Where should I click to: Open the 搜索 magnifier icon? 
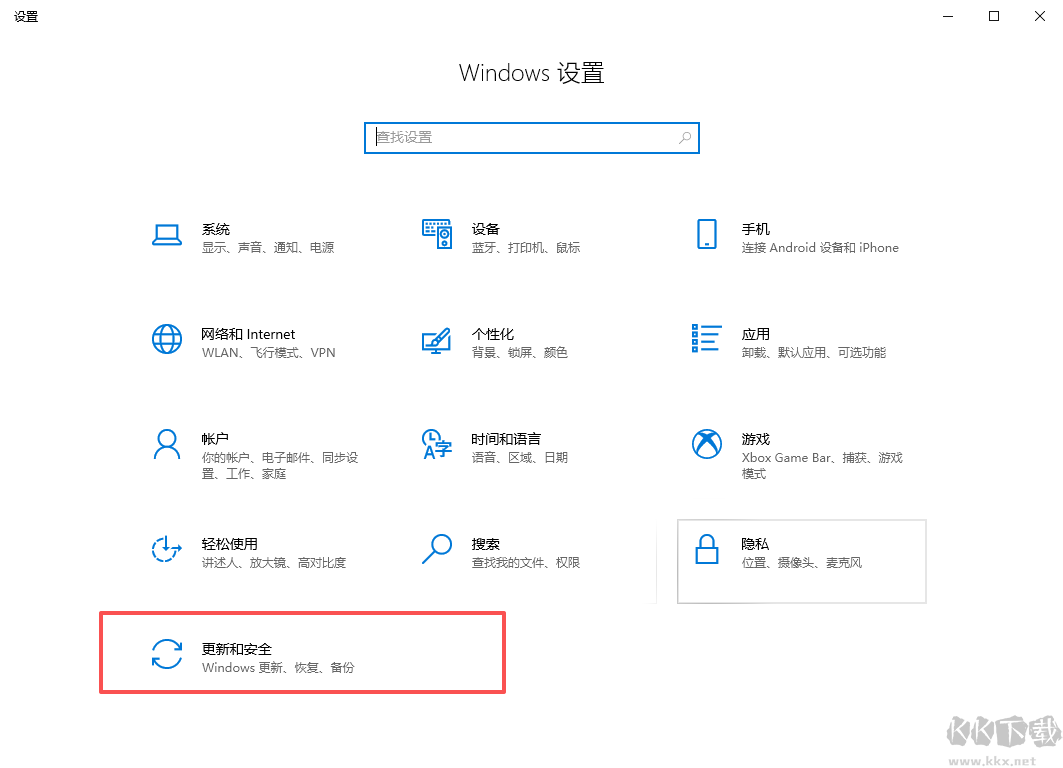[437, 549]
